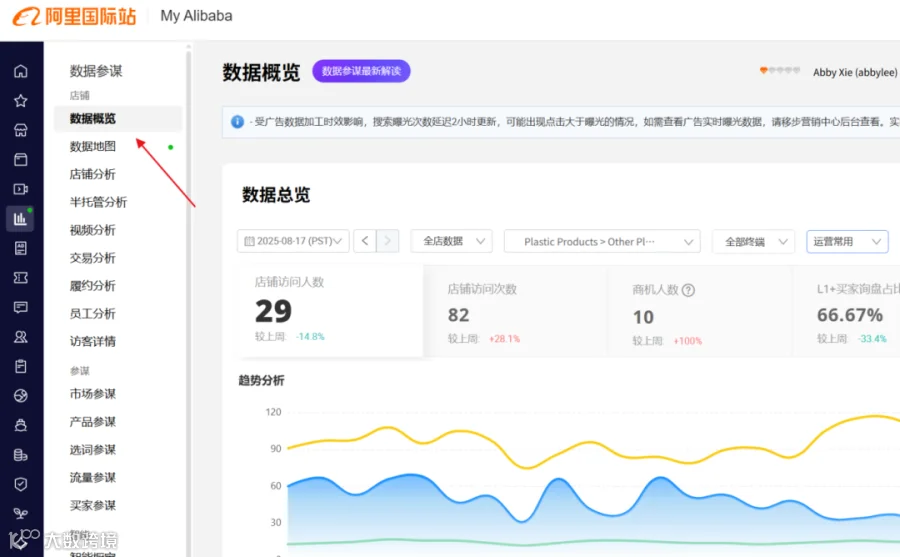Open 数据地图 in sidebar menu
The image size is (900, 557).
coord(92,146)
